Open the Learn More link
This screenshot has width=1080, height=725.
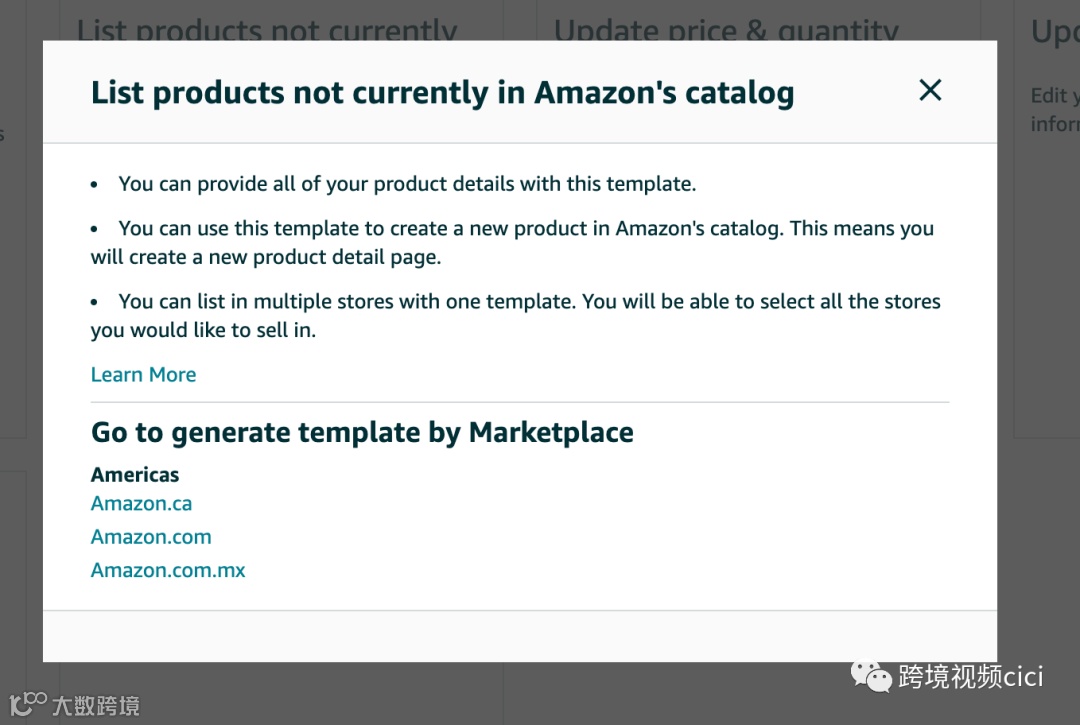(x=143, y=375)
